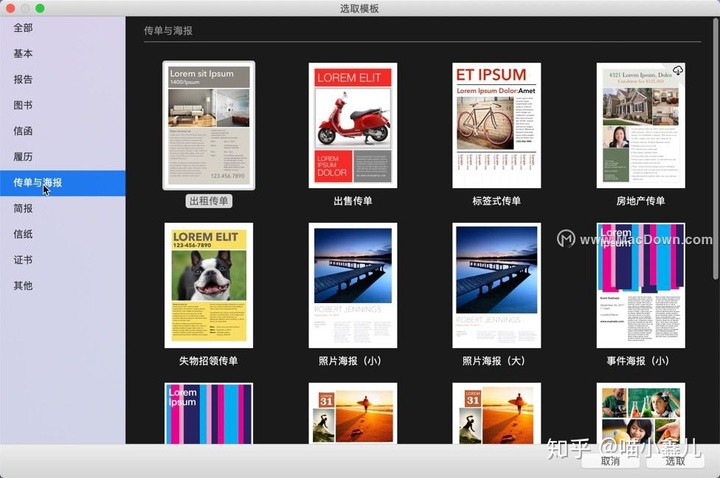Pick the 出售传单 scooter template
720x478 pixels.
(353, 125)
